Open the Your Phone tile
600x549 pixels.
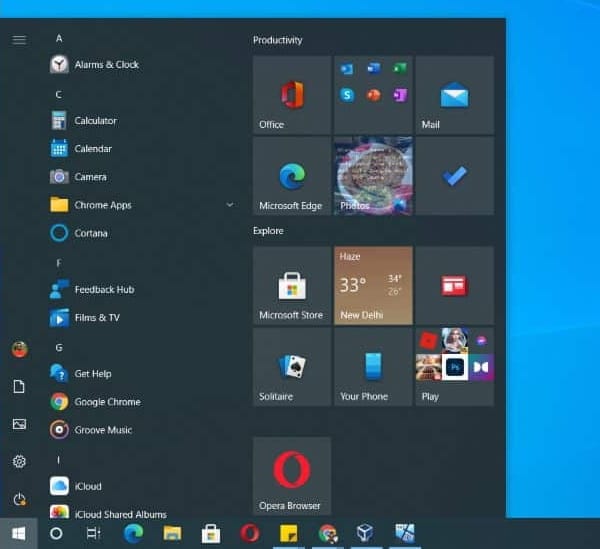[x=373, y=367]
